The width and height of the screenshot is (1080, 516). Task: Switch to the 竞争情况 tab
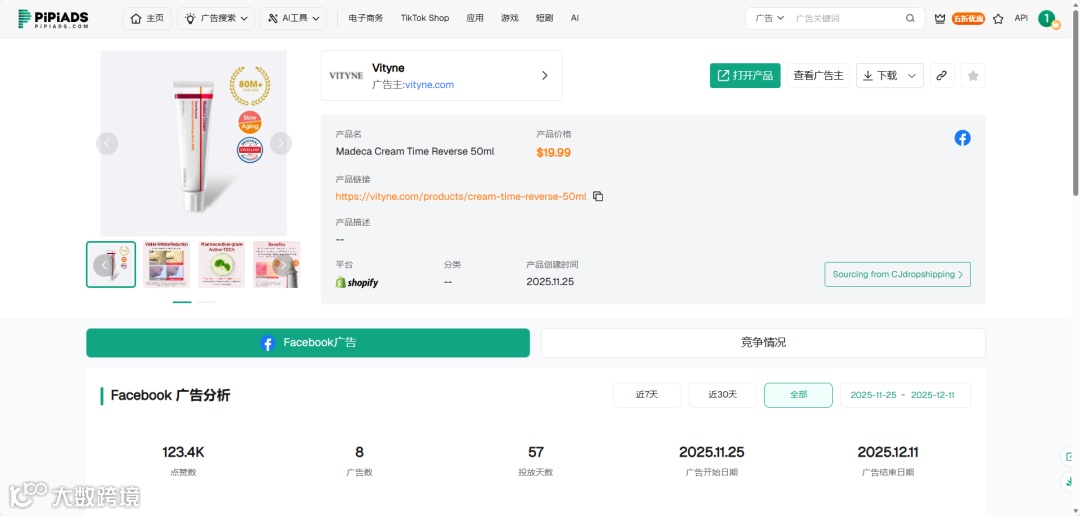(x=763, y=343)
